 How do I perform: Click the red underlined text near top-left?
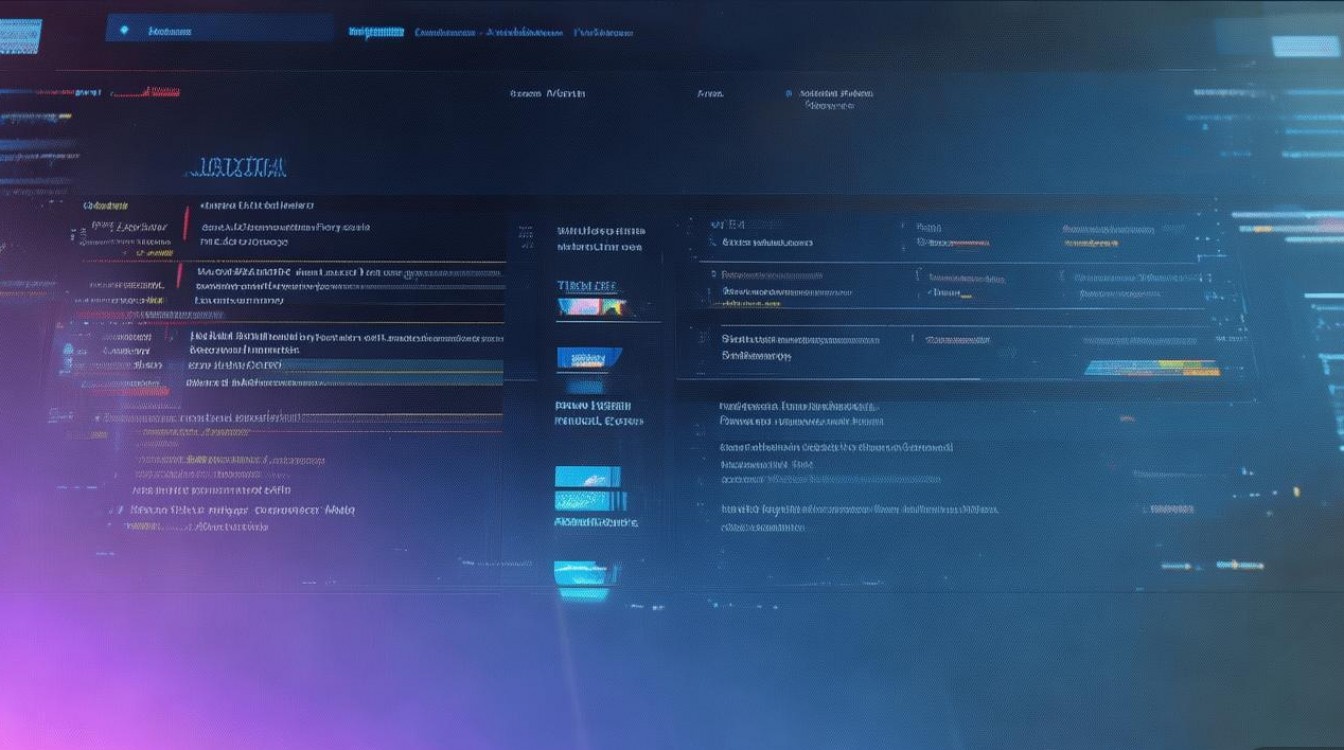(145, 93)
